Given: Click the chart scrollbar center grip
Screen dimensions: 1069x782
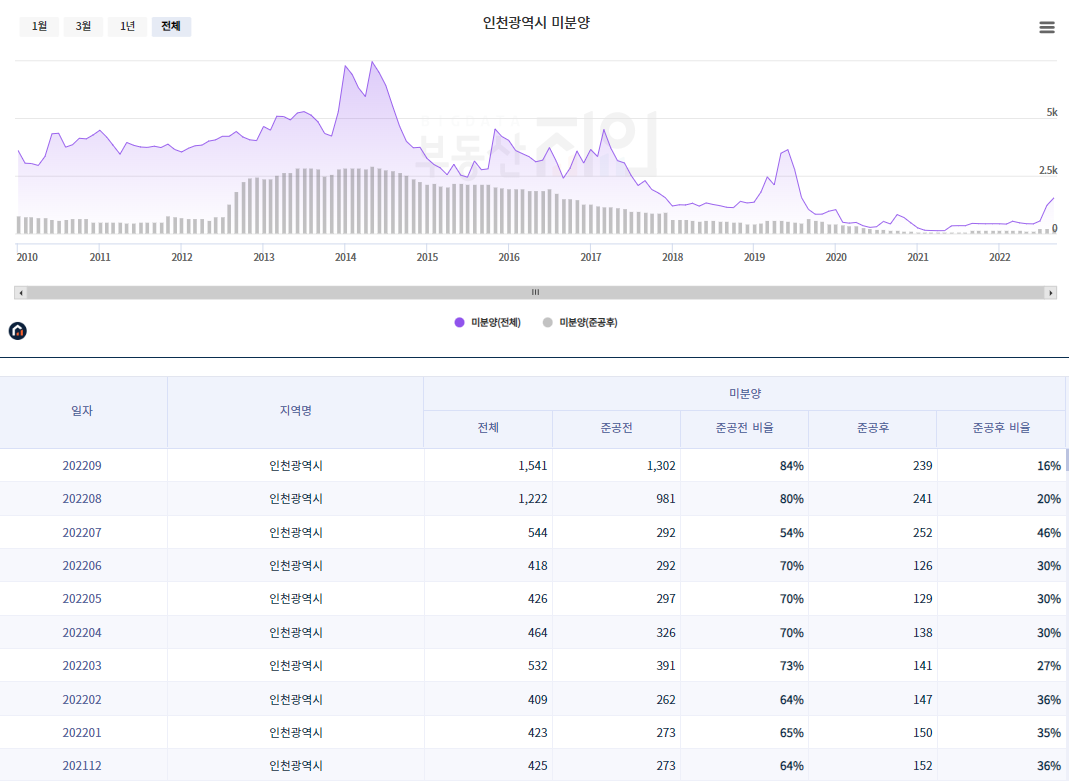Looking at the screenshot, I should point(535,292).
